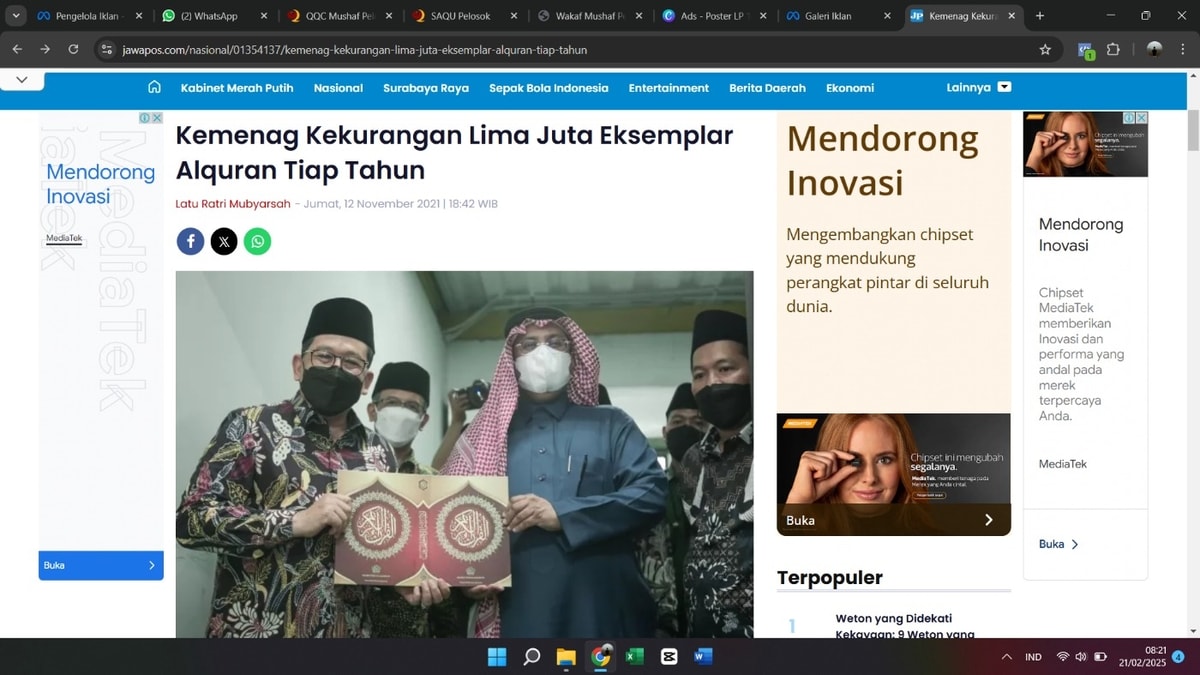
Task: Bookmark this page with star icon
Action: (1045, 49)
